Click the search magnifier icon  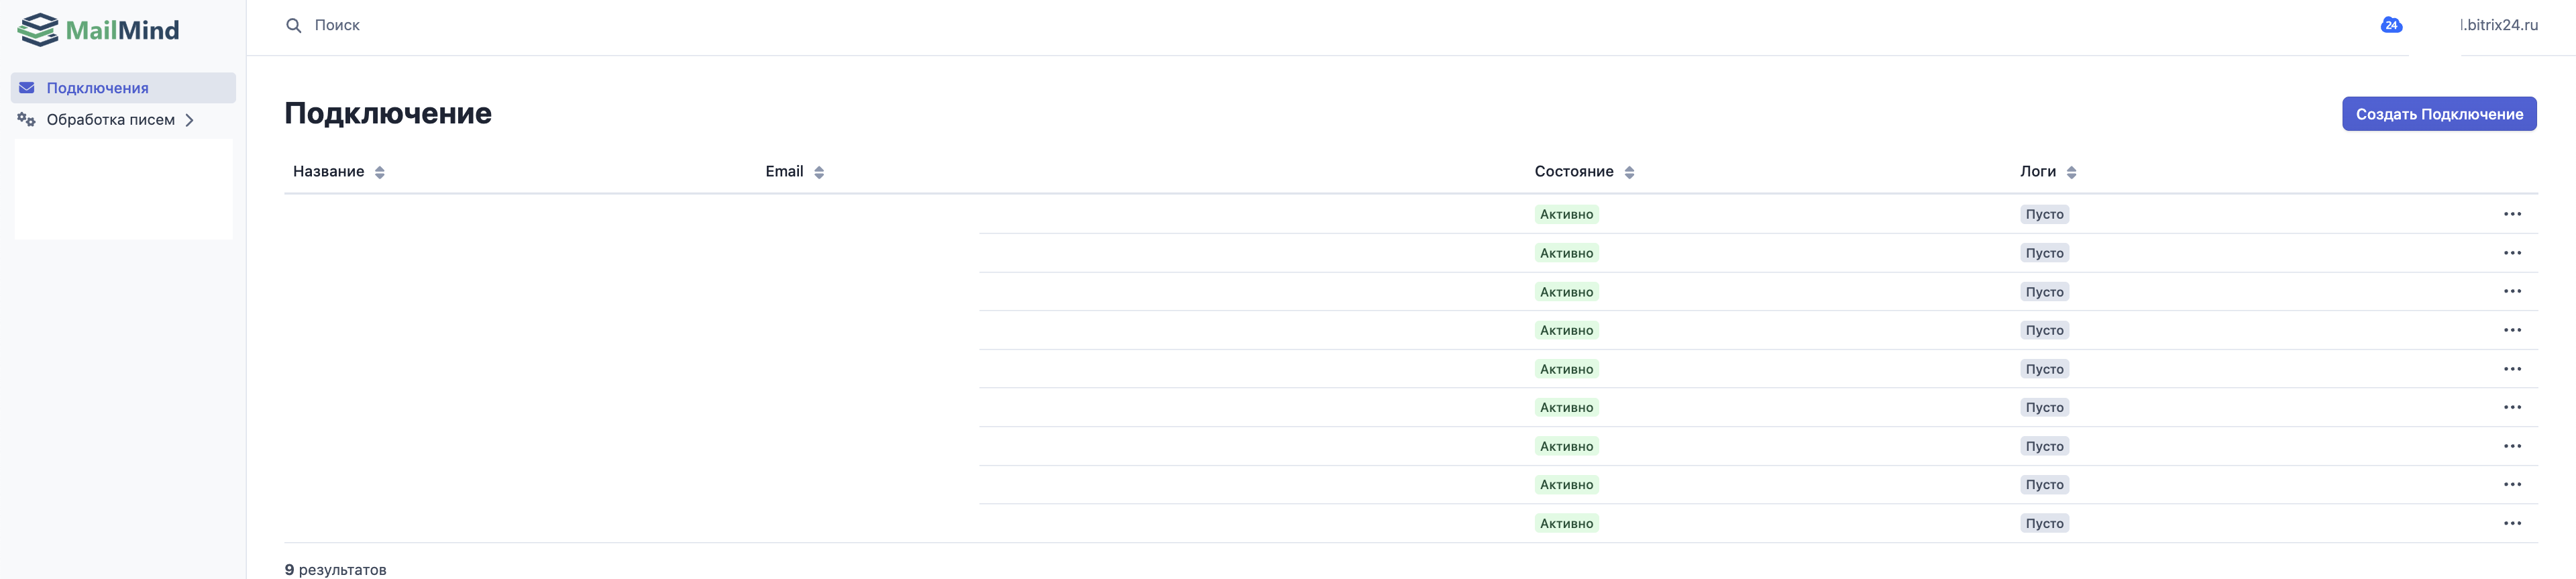(x=293, y=26)
